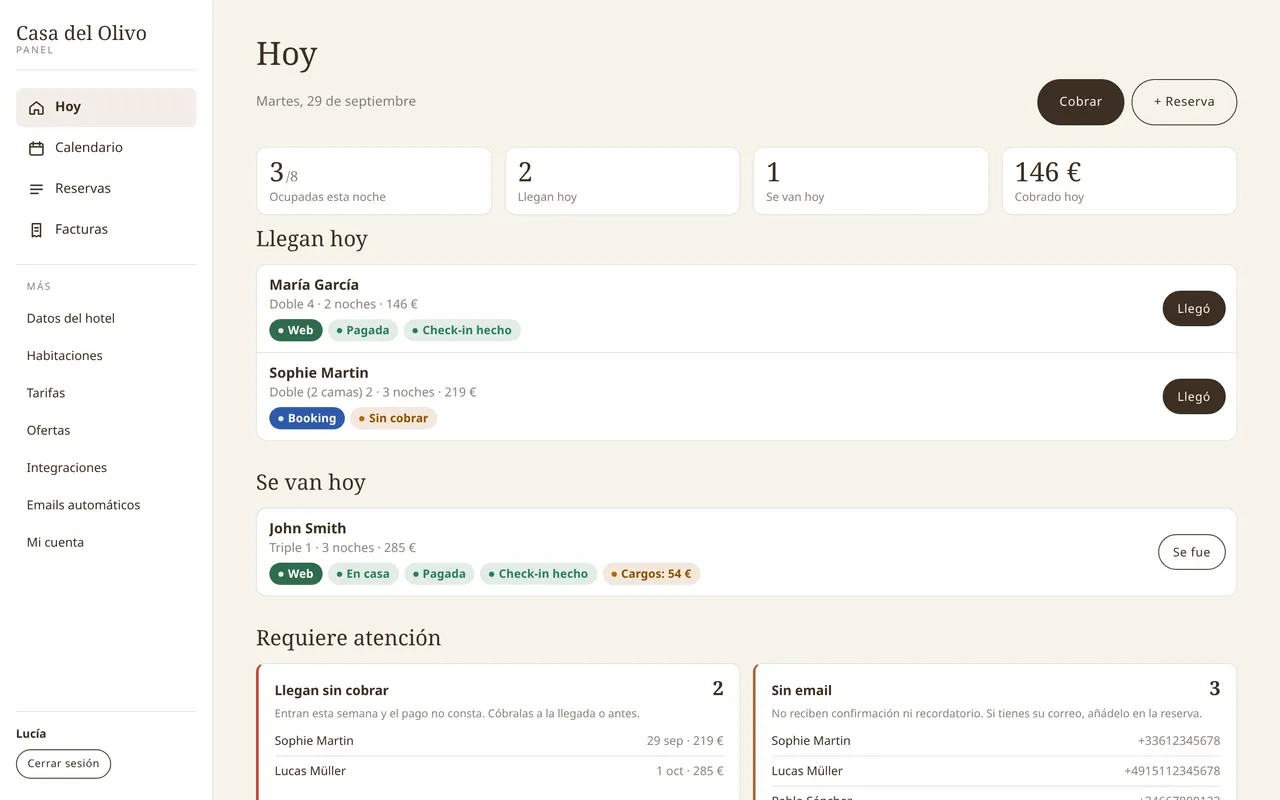The image size is (1280, 800).
Task: Open the Ofertas page
Action: [106, 430]
